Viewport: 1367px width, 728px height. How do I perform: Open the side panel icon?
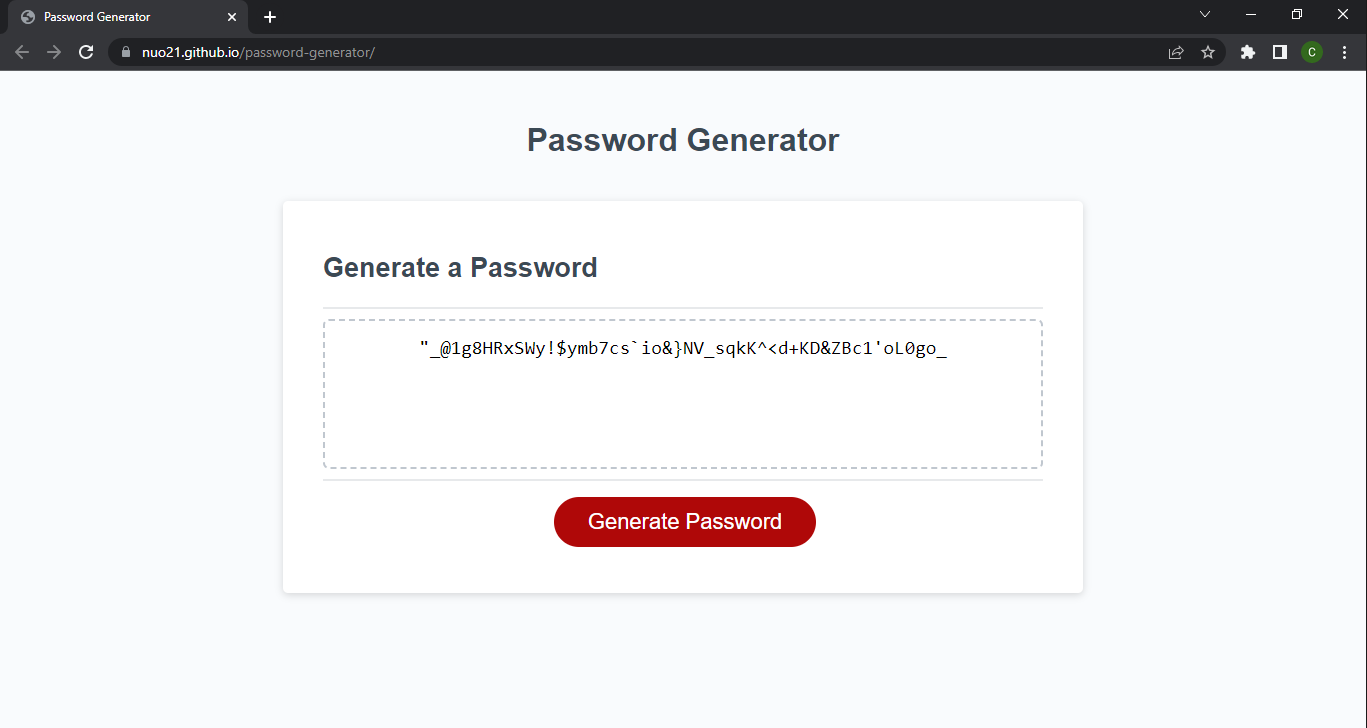1280,52
